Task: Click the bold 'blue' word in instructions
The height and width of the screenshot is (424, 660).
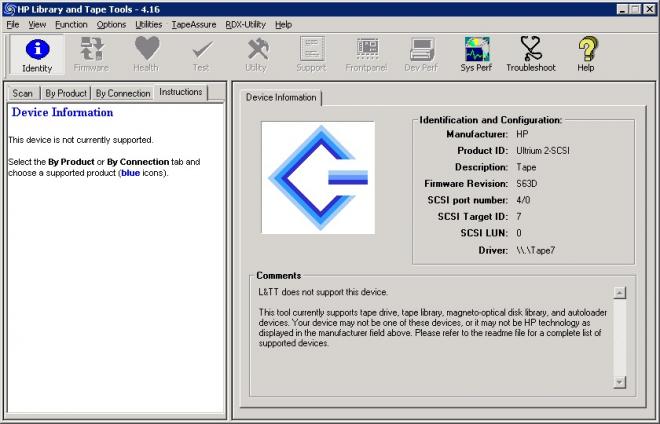Action: (130, 173)
